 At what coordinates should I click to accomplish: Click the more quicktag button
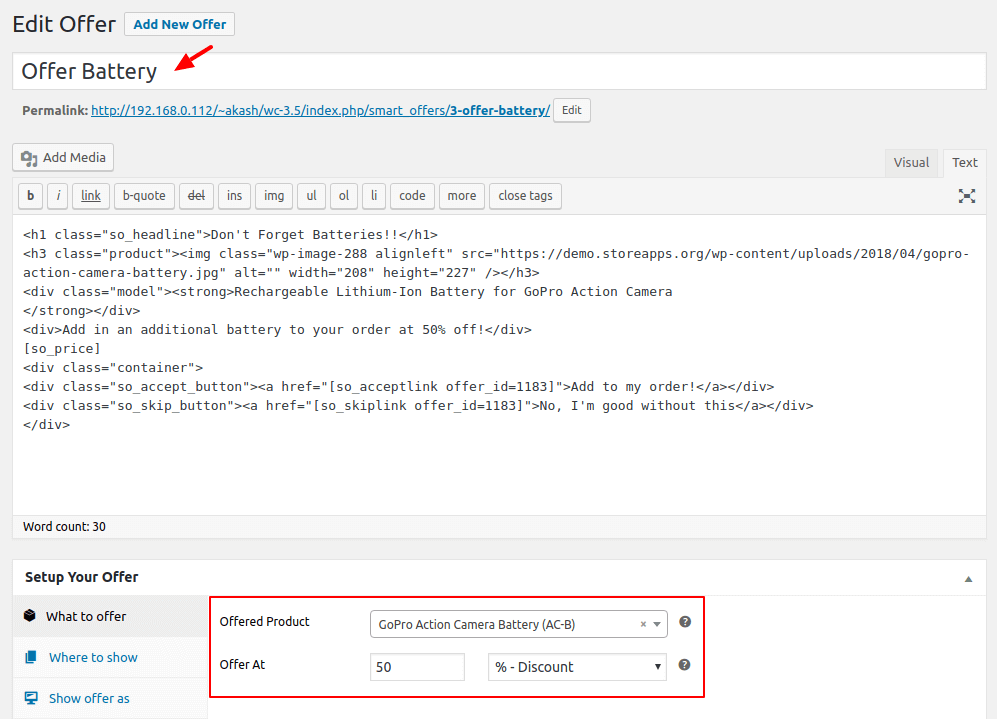pos(462,196)
